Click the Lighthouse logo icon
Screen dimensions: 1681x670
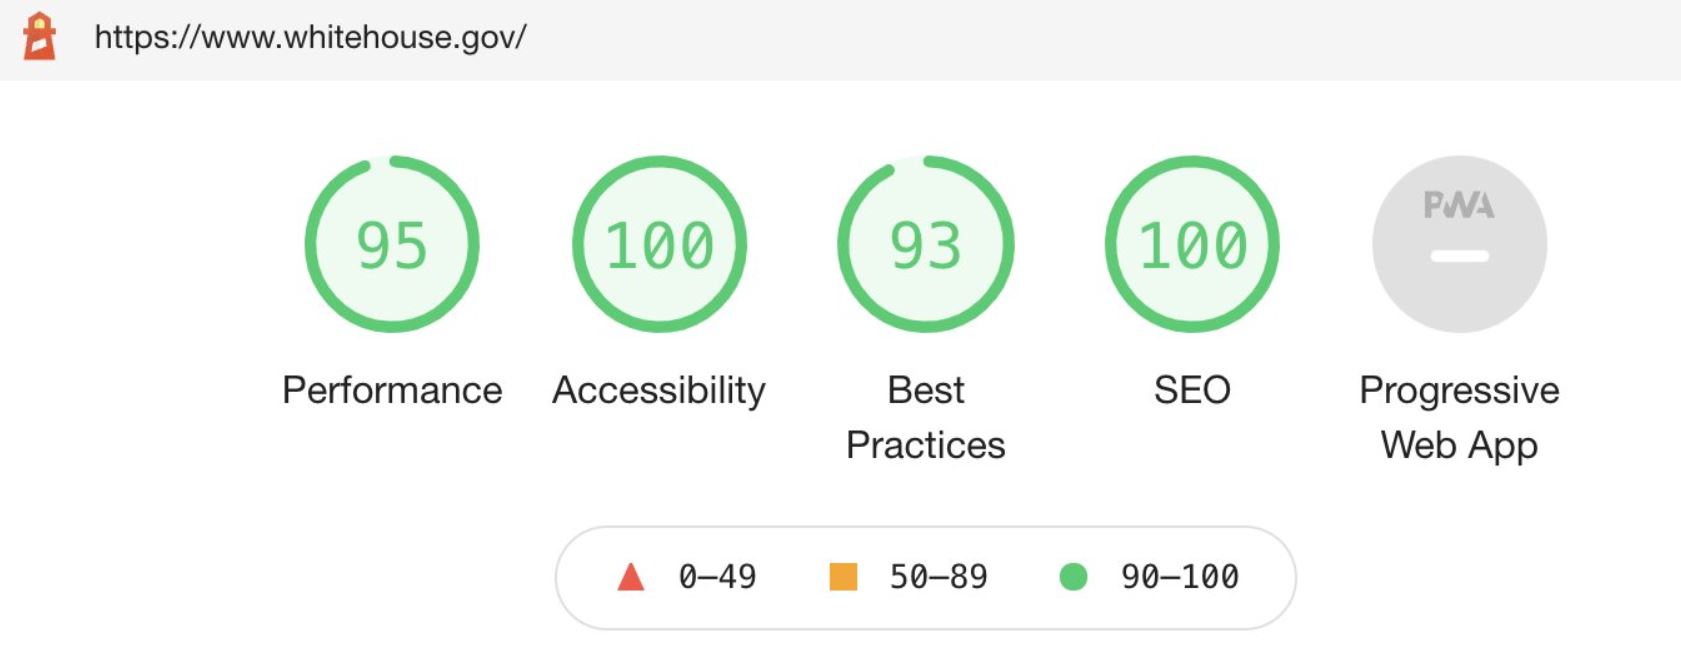coord(40,37)
